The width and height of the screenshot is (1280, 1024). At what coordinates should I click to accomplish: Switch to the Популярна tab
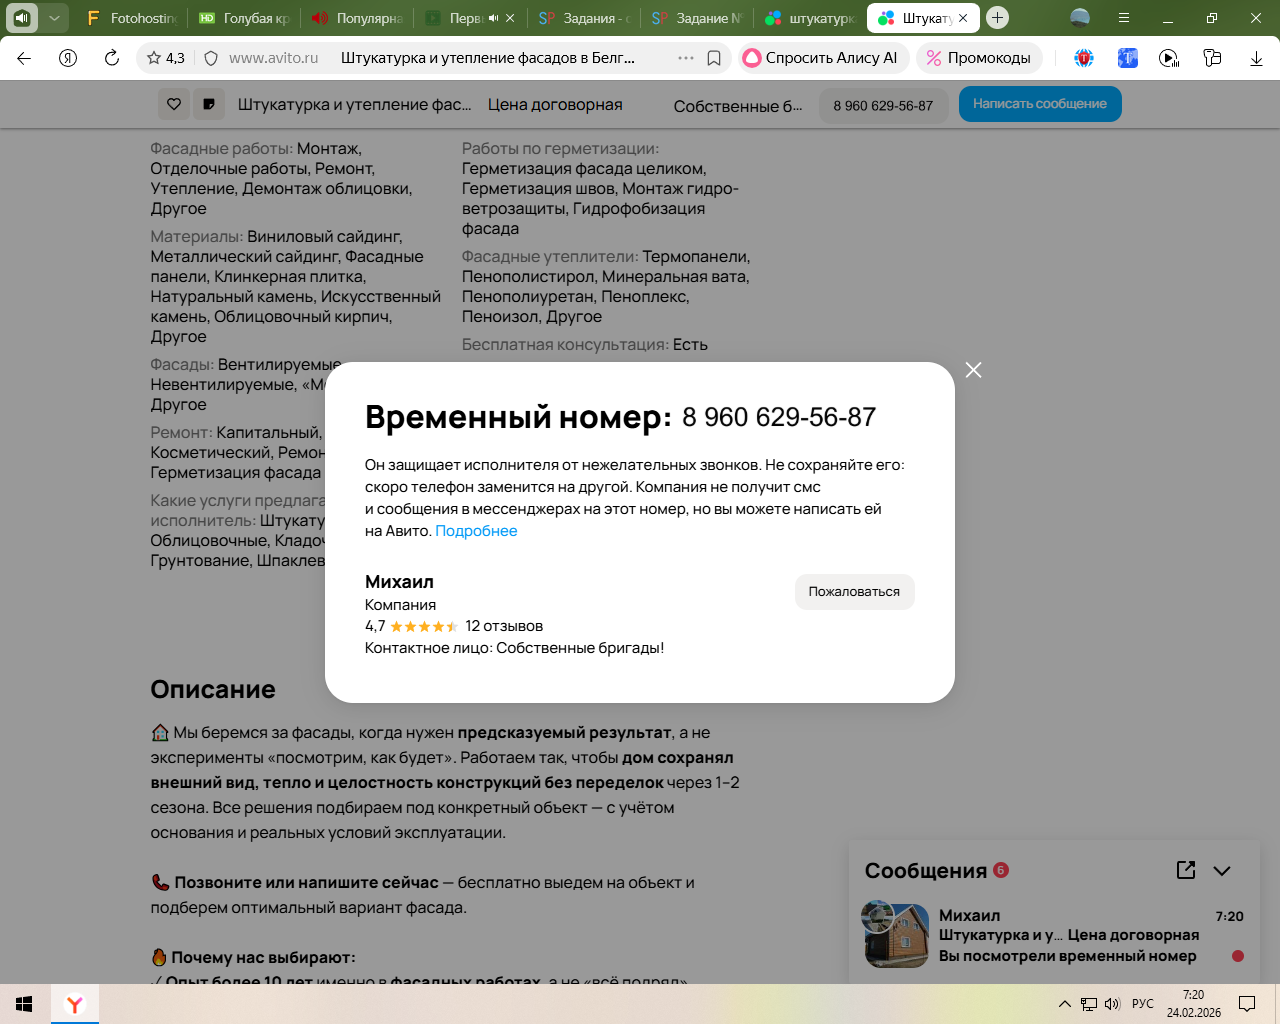click(357, 18)
